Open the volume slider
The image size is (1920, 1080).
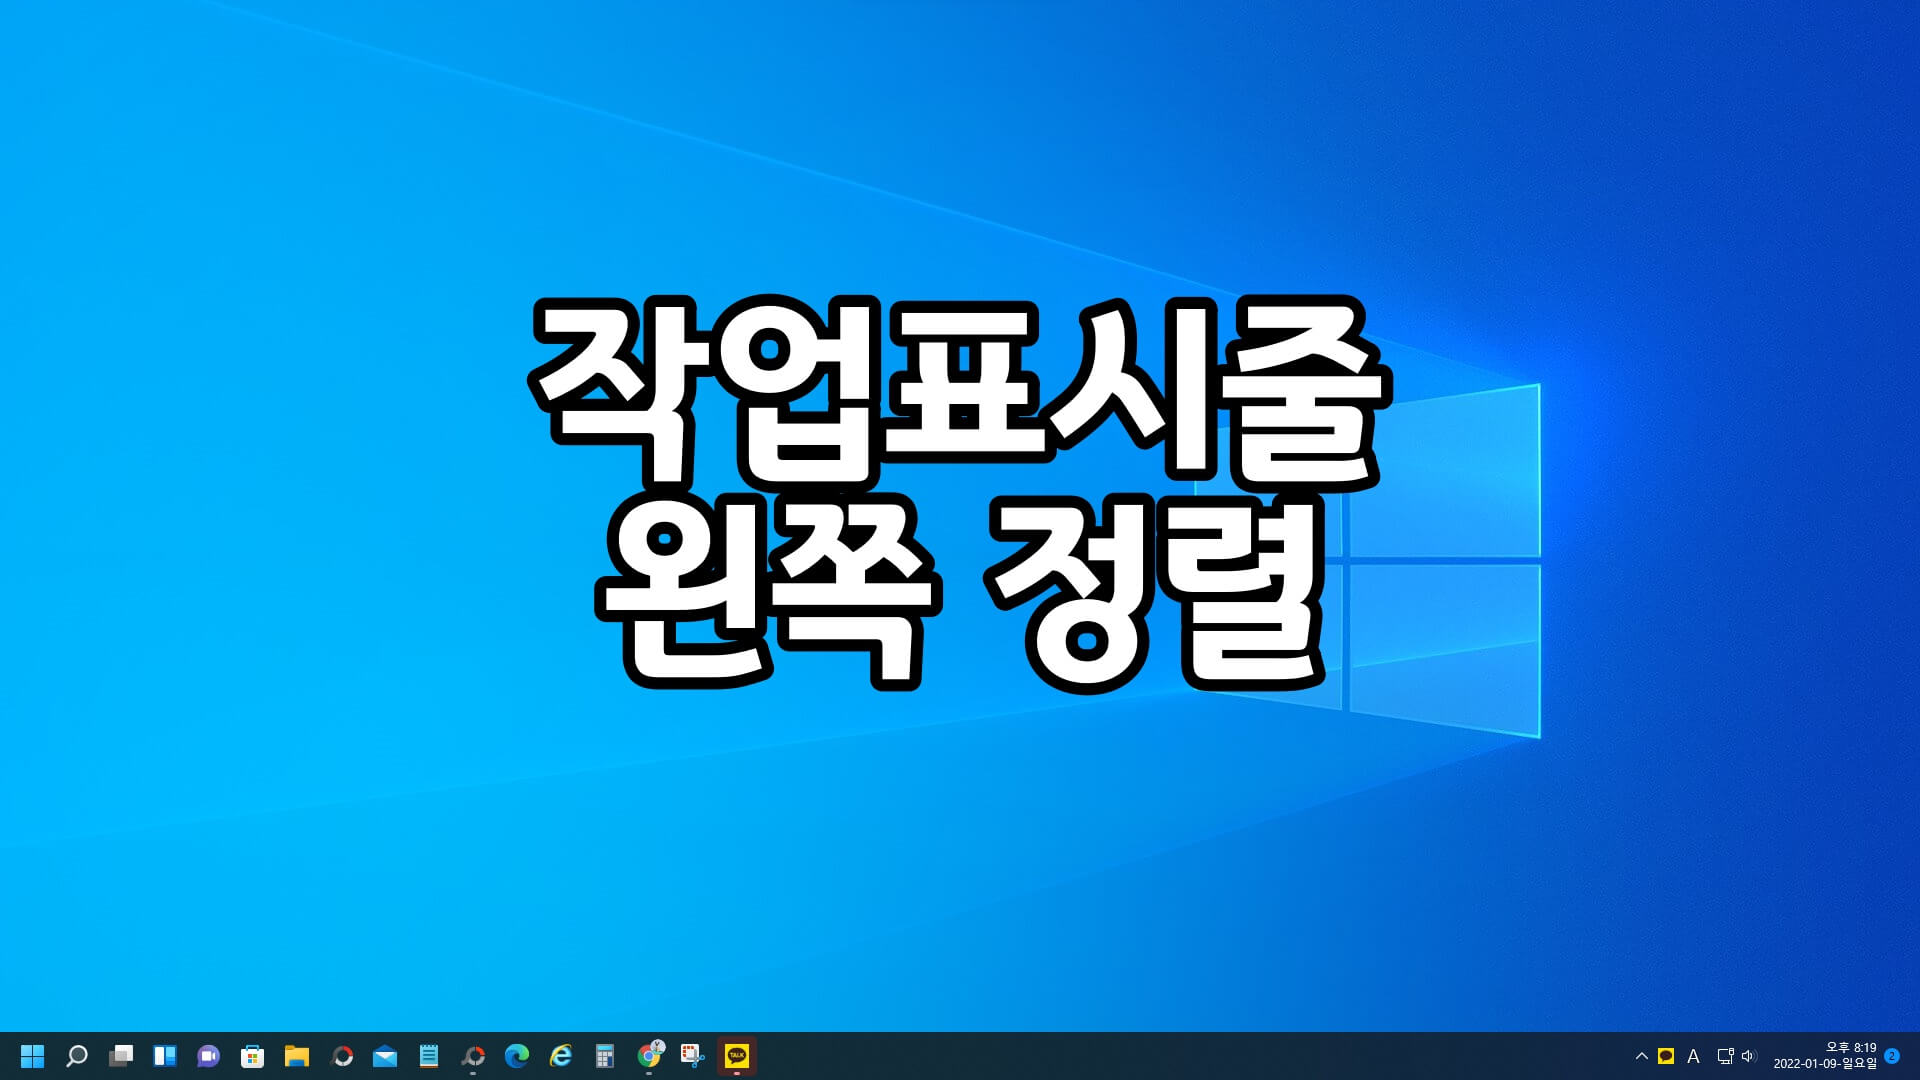1747,1056
